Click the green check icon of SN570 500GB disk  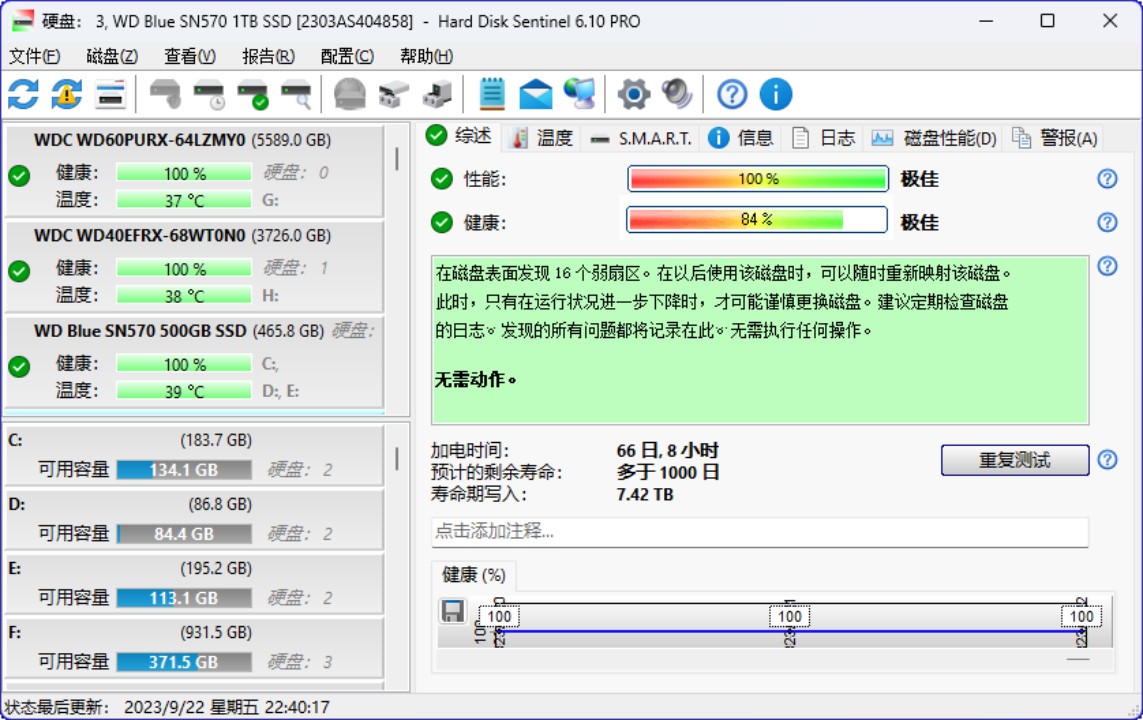[20, 367]
